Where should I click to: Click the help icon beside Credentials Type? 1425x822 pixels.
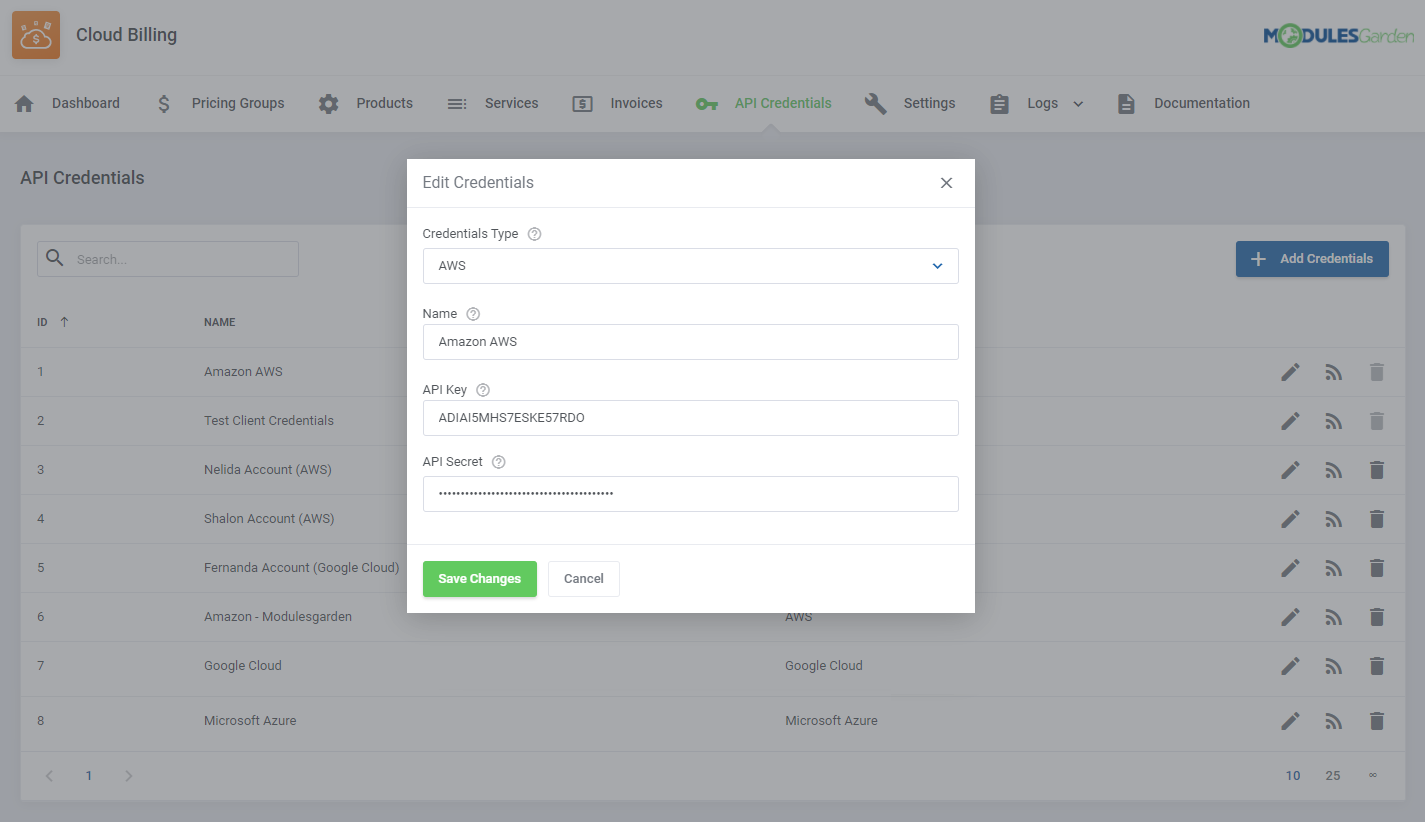(x=534, y=234)
